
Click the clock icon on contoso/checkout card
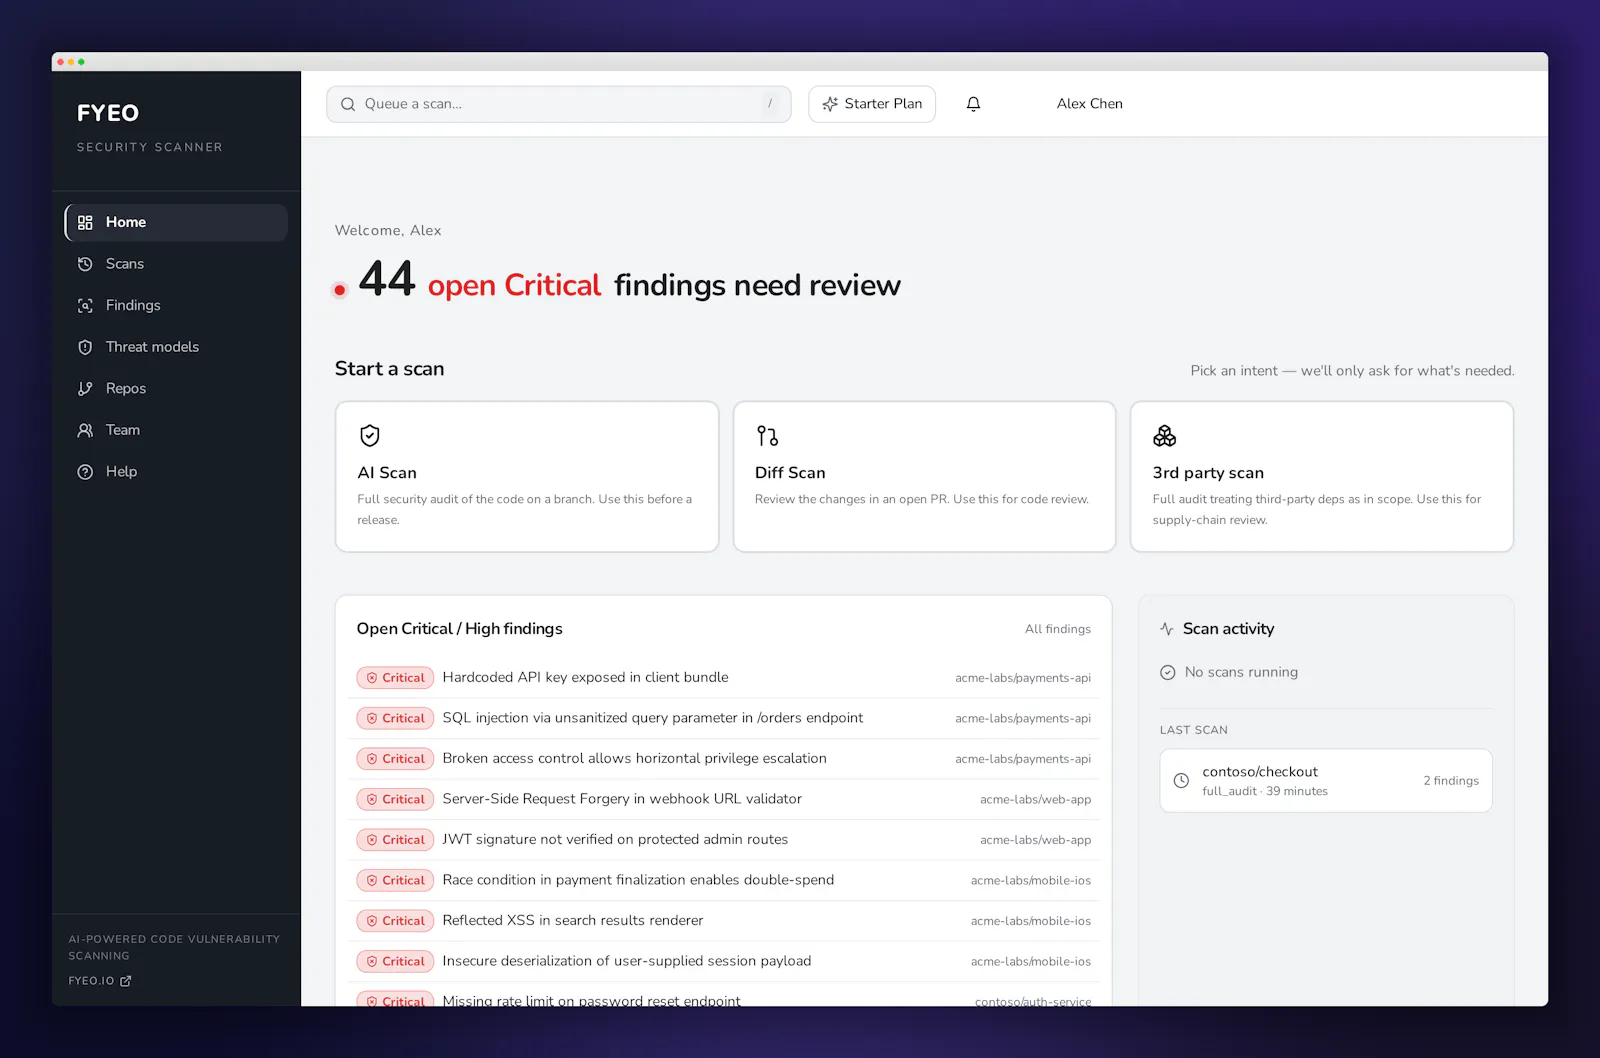pyautogui.click(x=1181, y=781)
